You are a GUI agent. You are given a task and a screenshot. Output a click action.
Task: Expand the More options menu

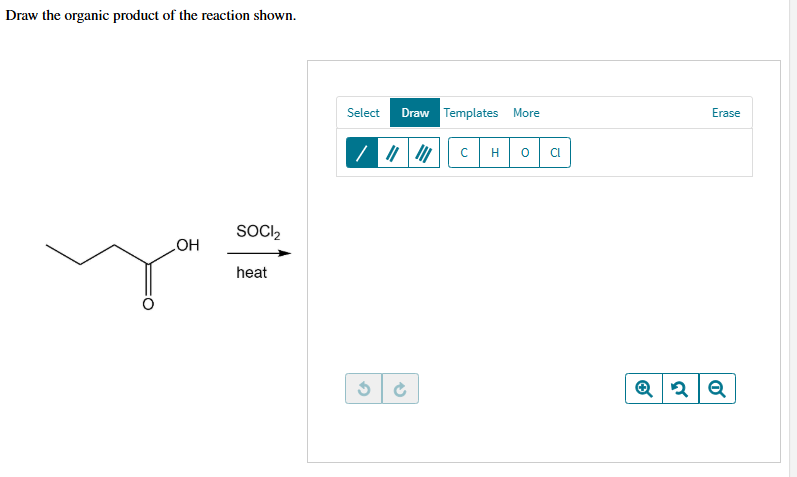pos(526,113)
